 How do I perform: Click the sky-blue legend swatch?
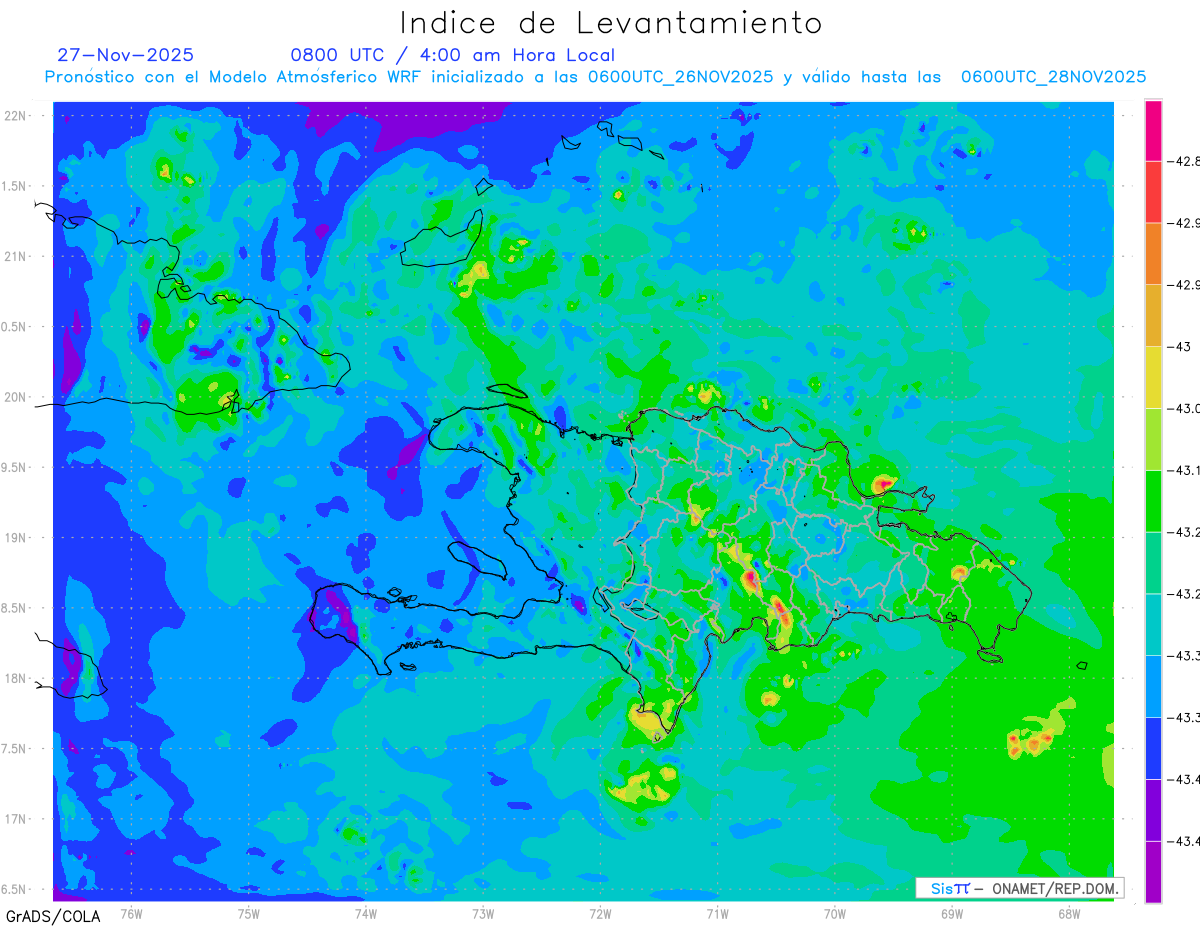(1153, 686)
